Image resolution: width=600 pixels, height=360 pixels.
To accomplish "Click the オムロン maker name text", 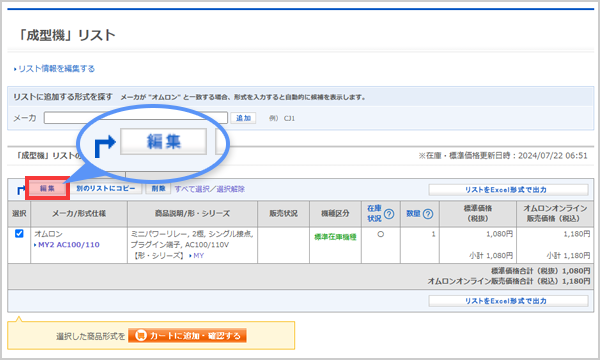I will click(49, 234).
